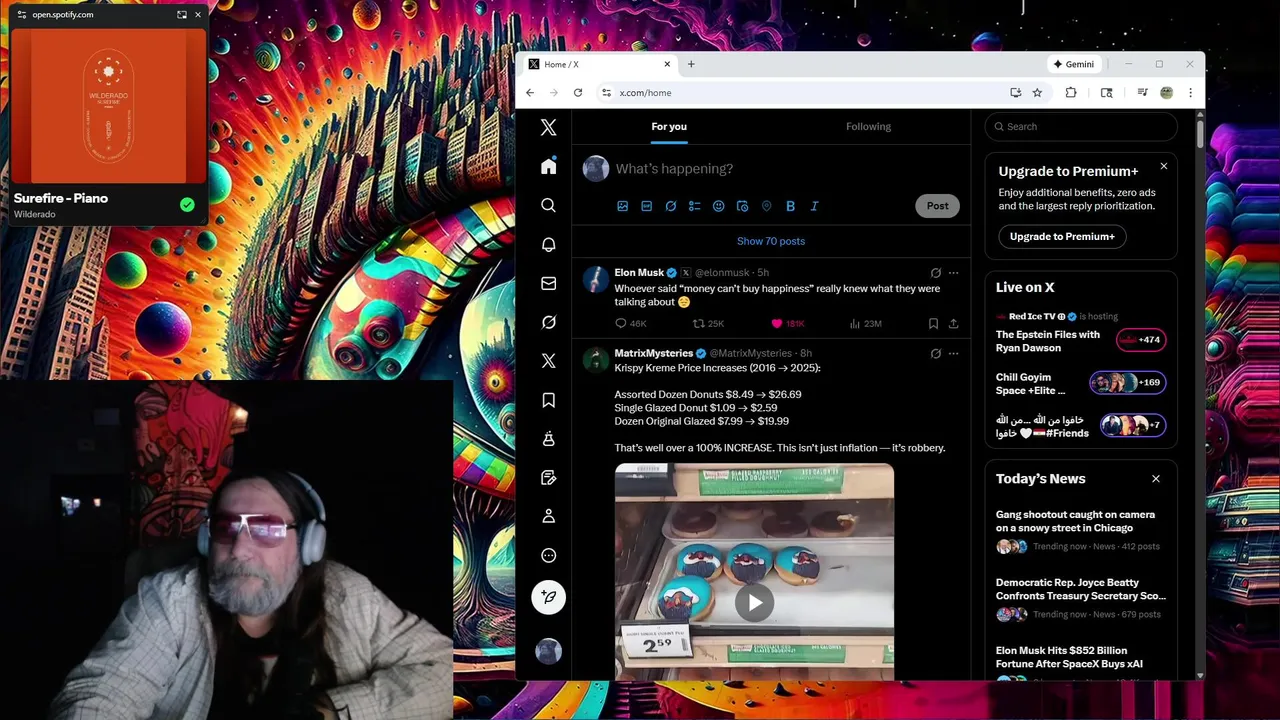The width and height of the screenshot is (1280, 720).
Task: Bookmark Elon Musk's post
Action: click(x=933, y=323)
